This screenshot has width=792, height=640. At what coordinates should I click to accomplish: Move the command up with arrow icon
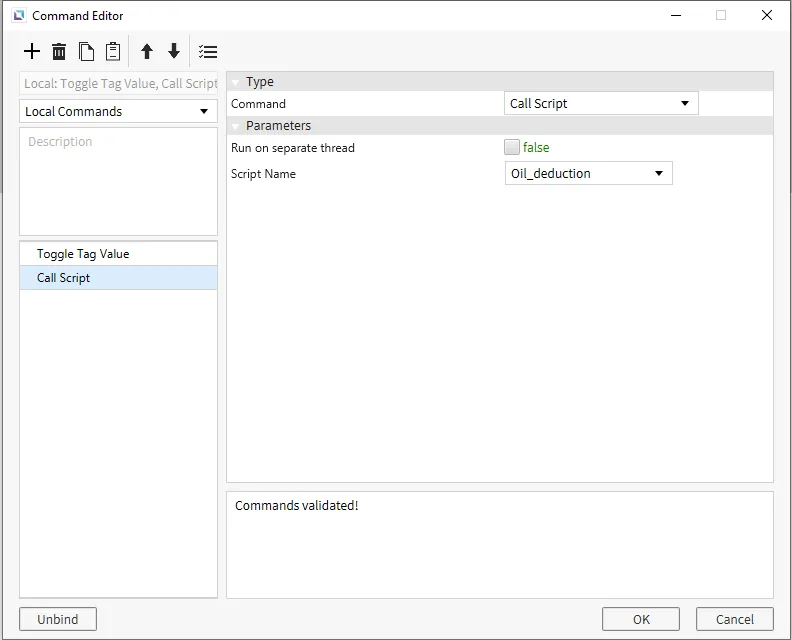click(x=147, y=52)
